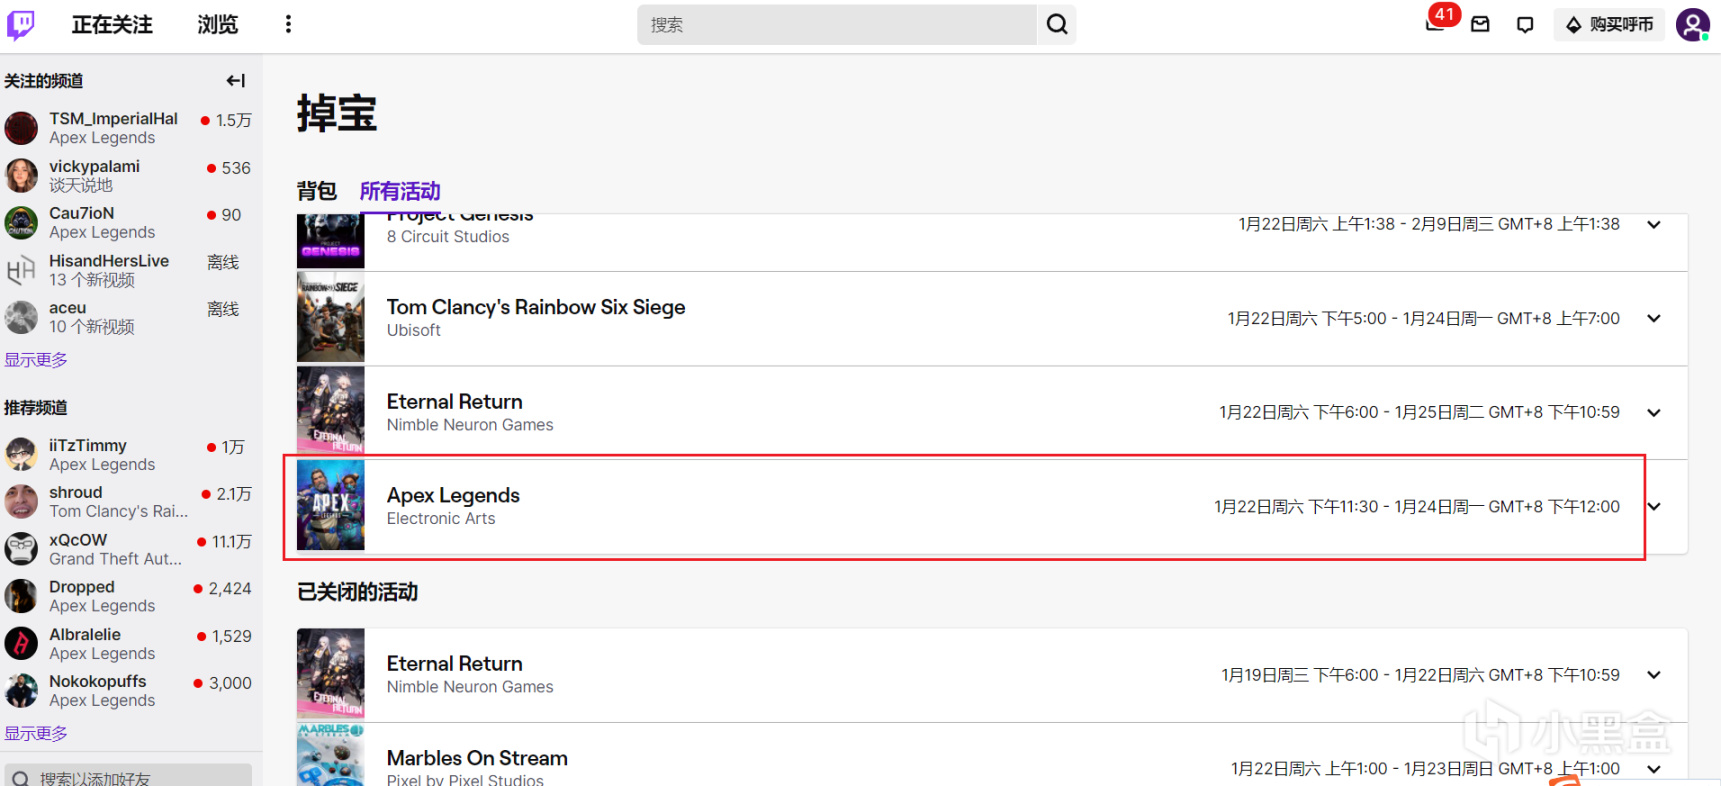Open the Twitch home logo
The image size is (1721, 786).
(20, 24)
